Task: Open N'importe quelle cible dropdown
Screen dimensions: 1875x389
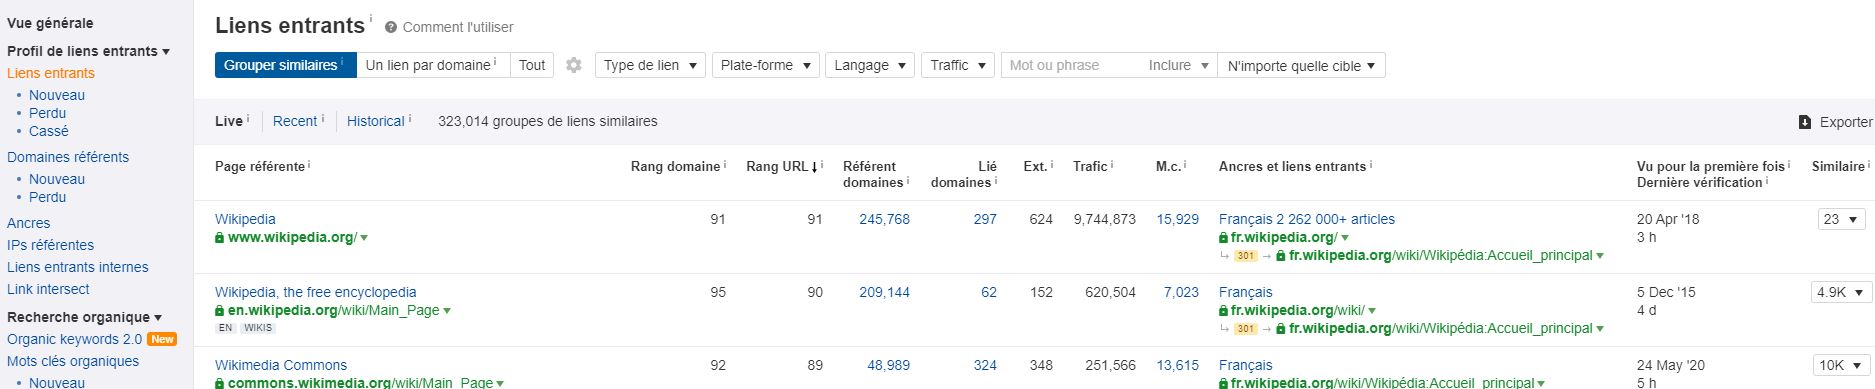Action: click(x=1301, y=65)
